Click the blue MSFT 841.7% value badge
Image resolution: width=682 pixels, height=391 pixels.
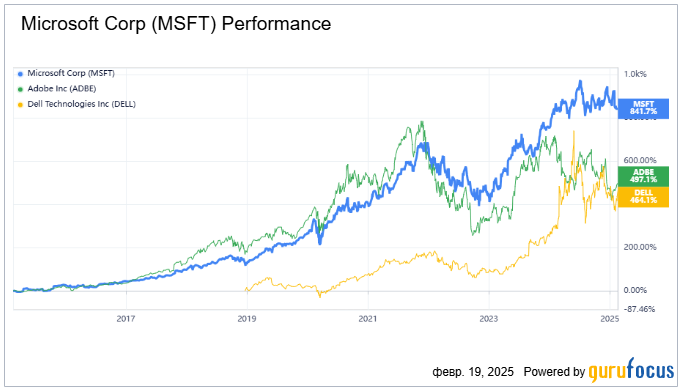coord(643,108)
